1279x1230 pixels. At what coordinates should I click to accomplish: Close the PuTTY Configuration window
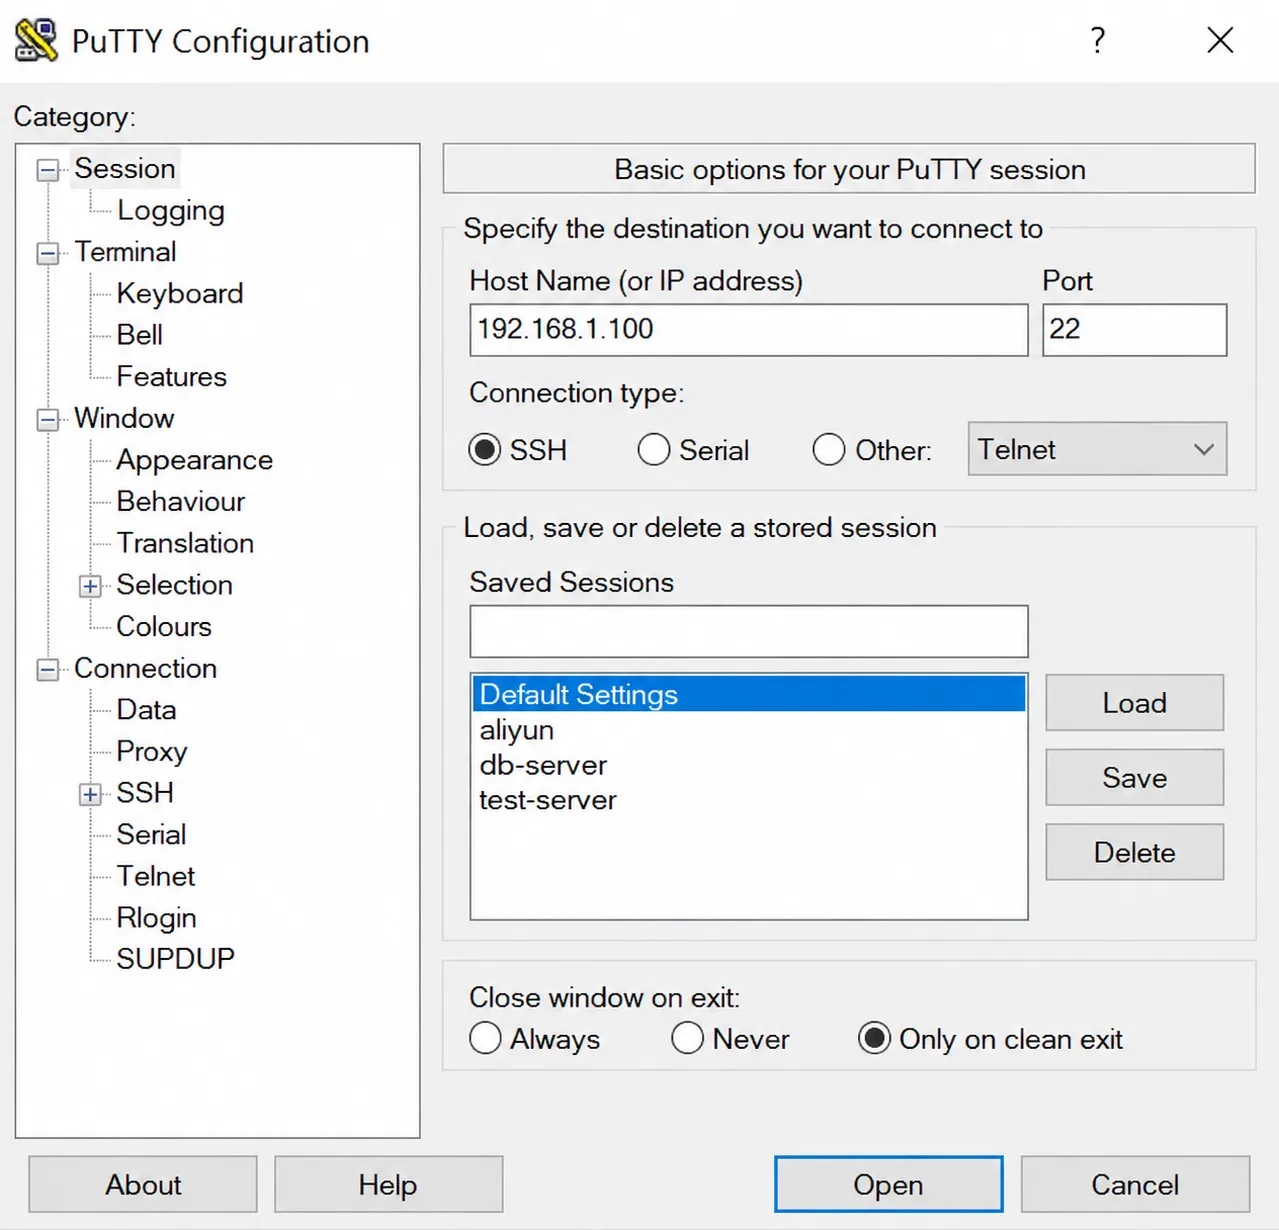point(1220,40)
